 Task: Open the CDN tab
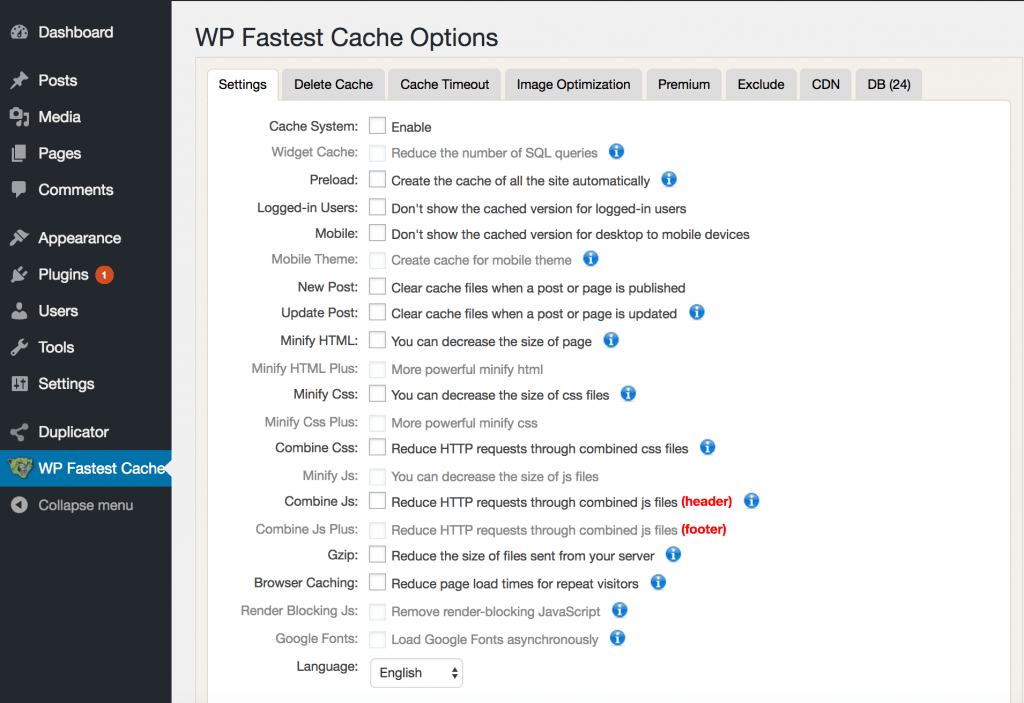tap(825, 84)
